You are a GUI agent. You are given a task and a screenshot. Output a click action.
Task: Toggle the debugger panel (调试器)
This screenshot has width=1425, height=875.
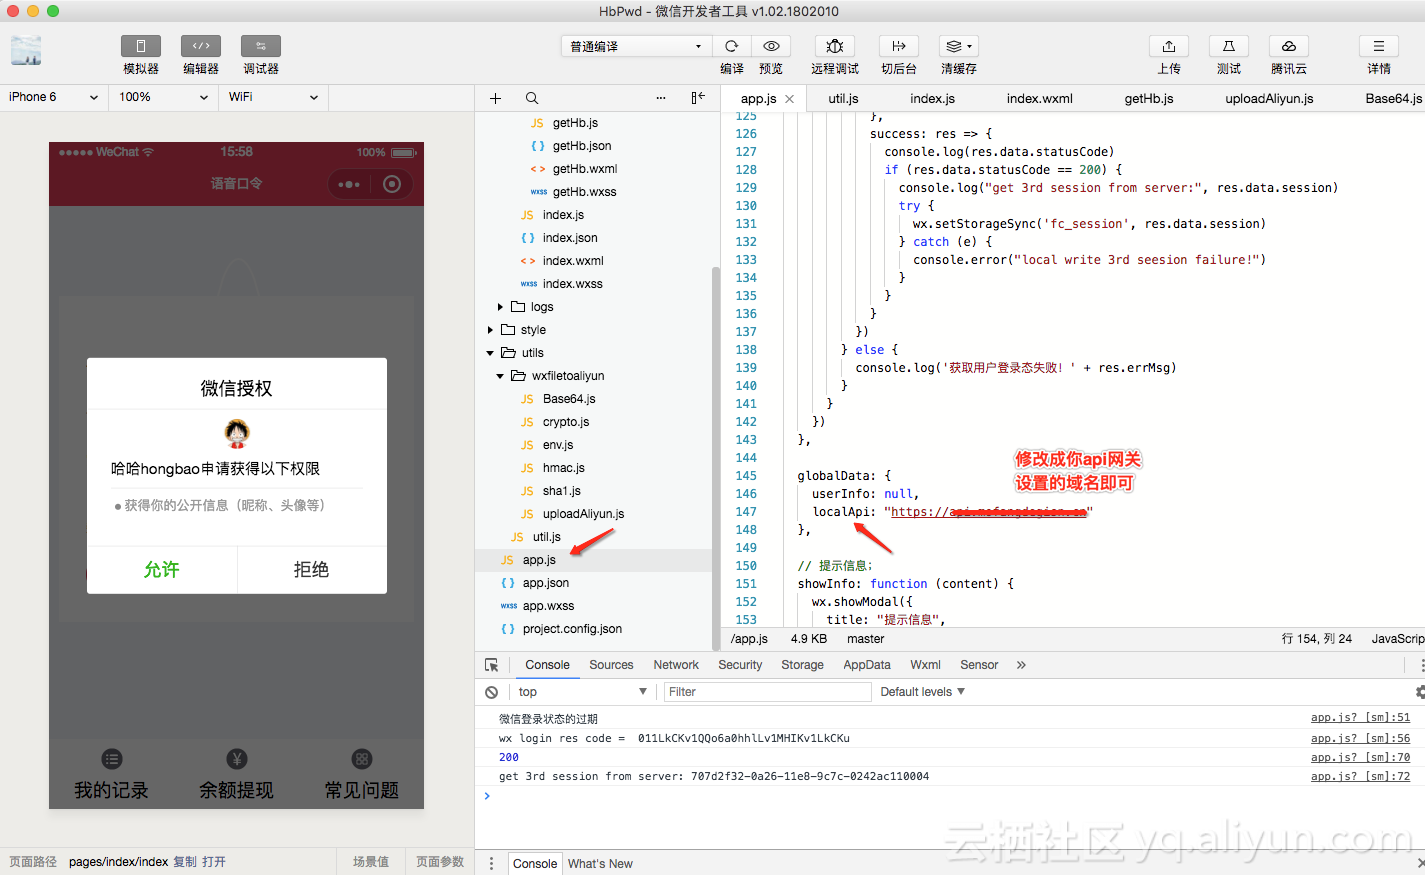click(x=261, y=46)
